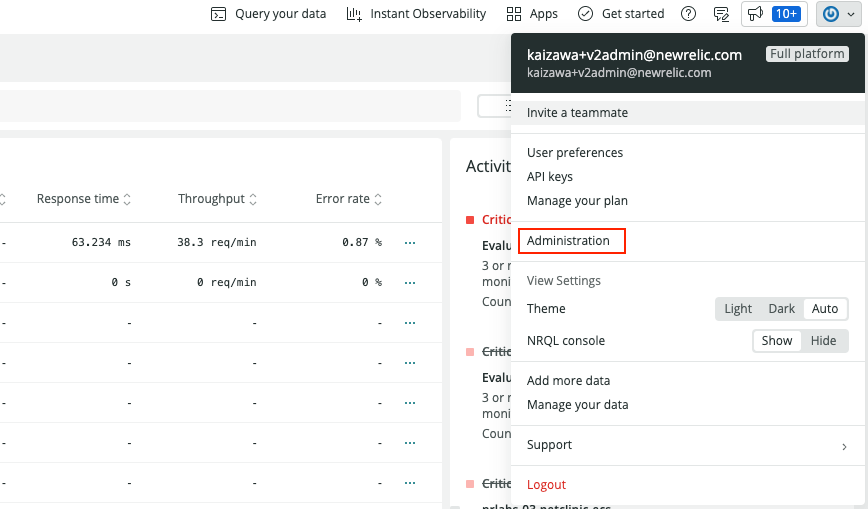Click the 63.234 ms response time value
Screen dimensions: 868x509
(101, 243)
